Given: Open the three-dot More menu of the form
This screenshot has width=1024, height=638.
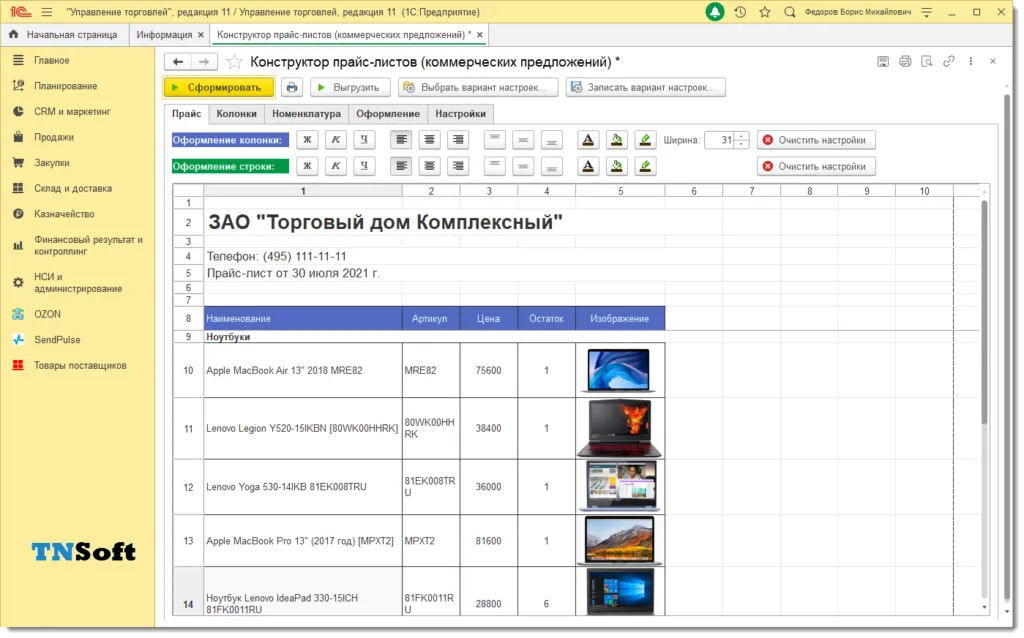Looking at the screenshot, I should coord(971,61).
